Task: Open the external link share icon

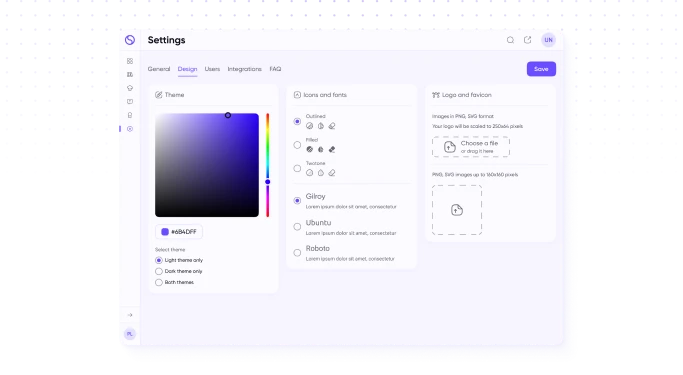Action: pyautogui.click(x=527, y=40)
